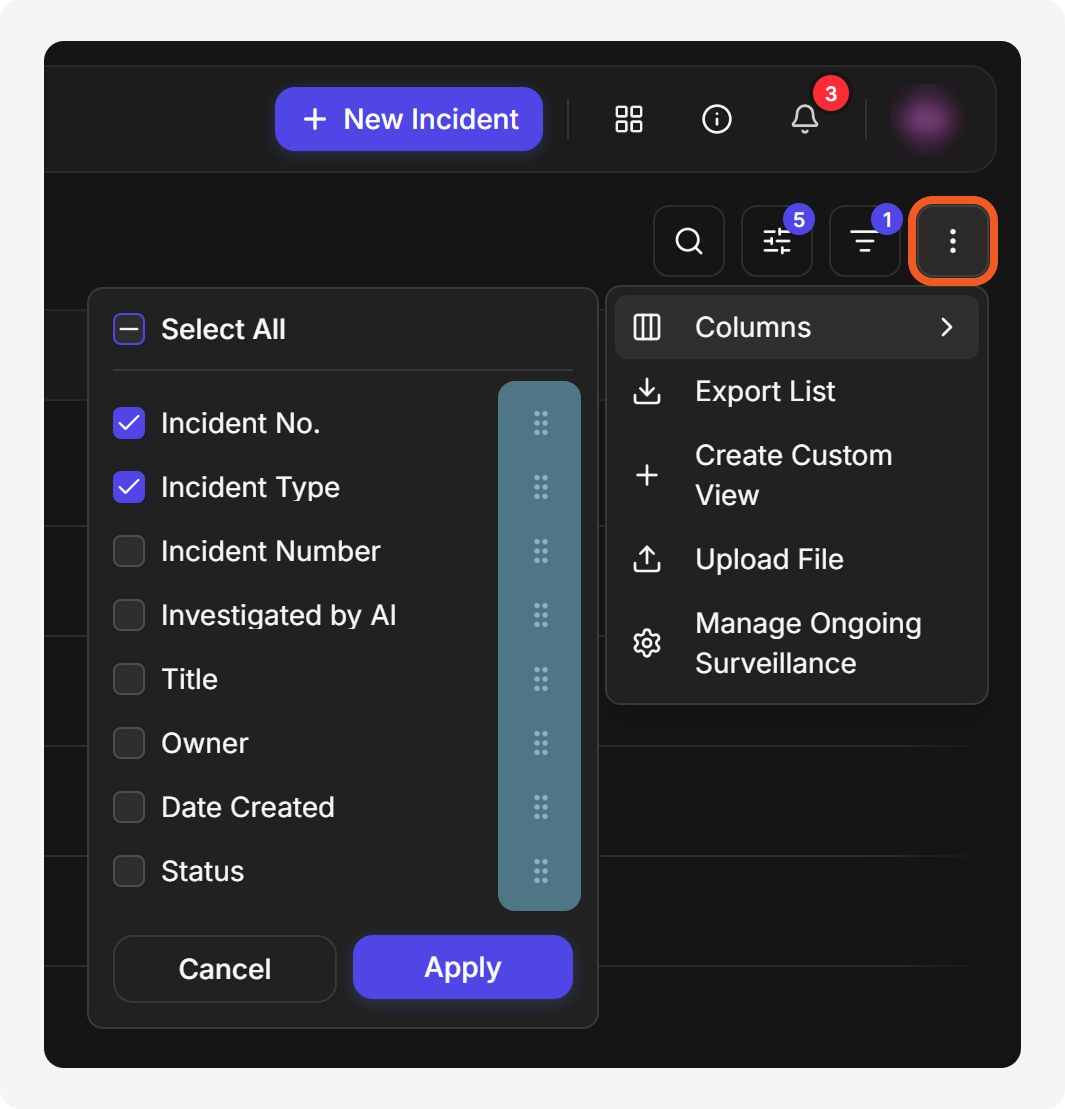Click the search magnifier icon
Screen dimensions: 1065x1109
coord(689,241)
